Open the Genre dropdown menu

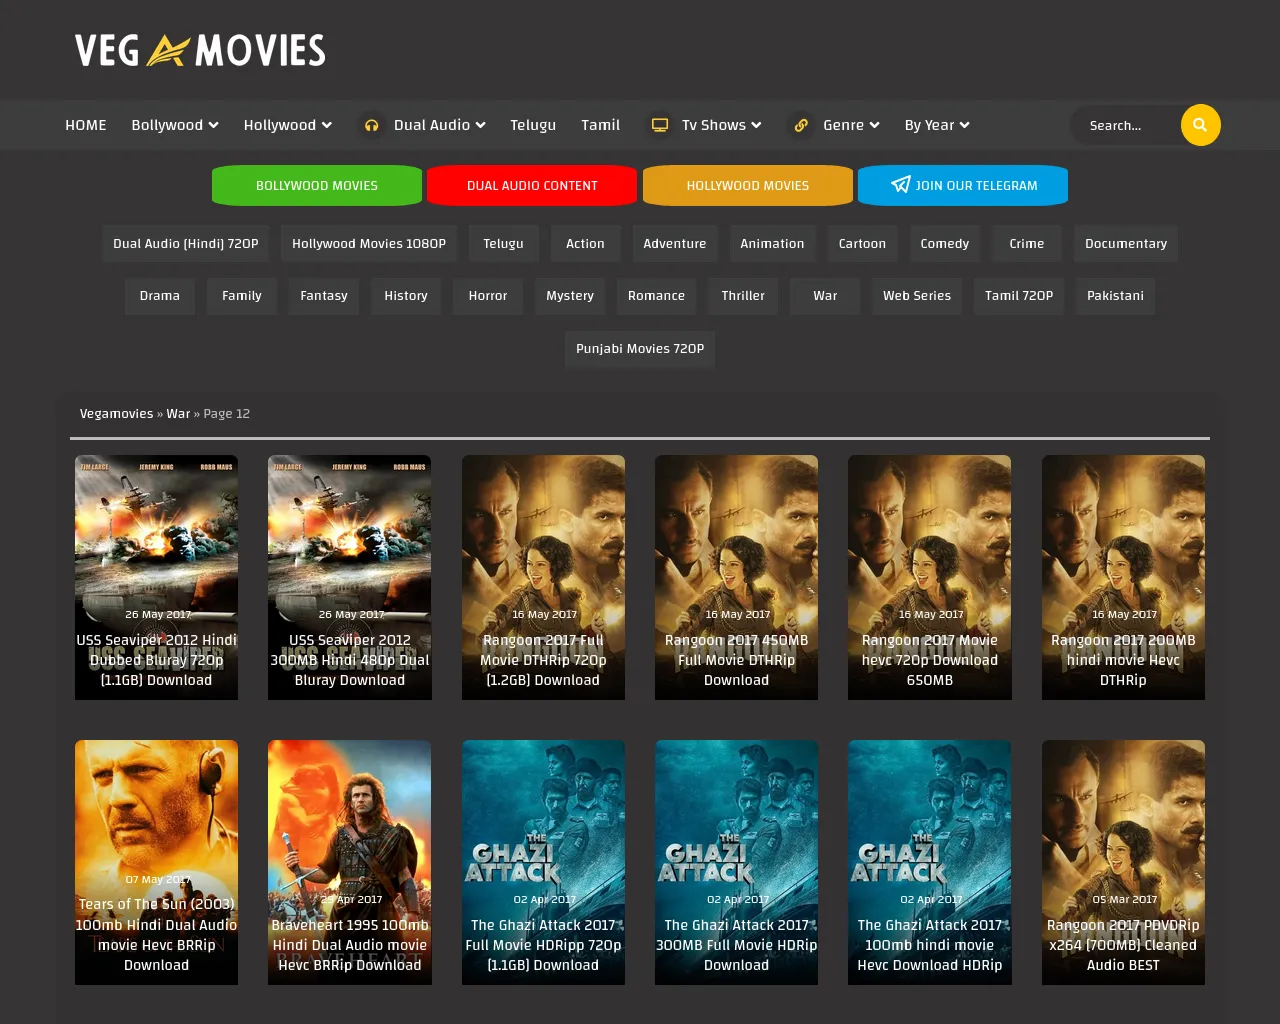coord(851,125)
